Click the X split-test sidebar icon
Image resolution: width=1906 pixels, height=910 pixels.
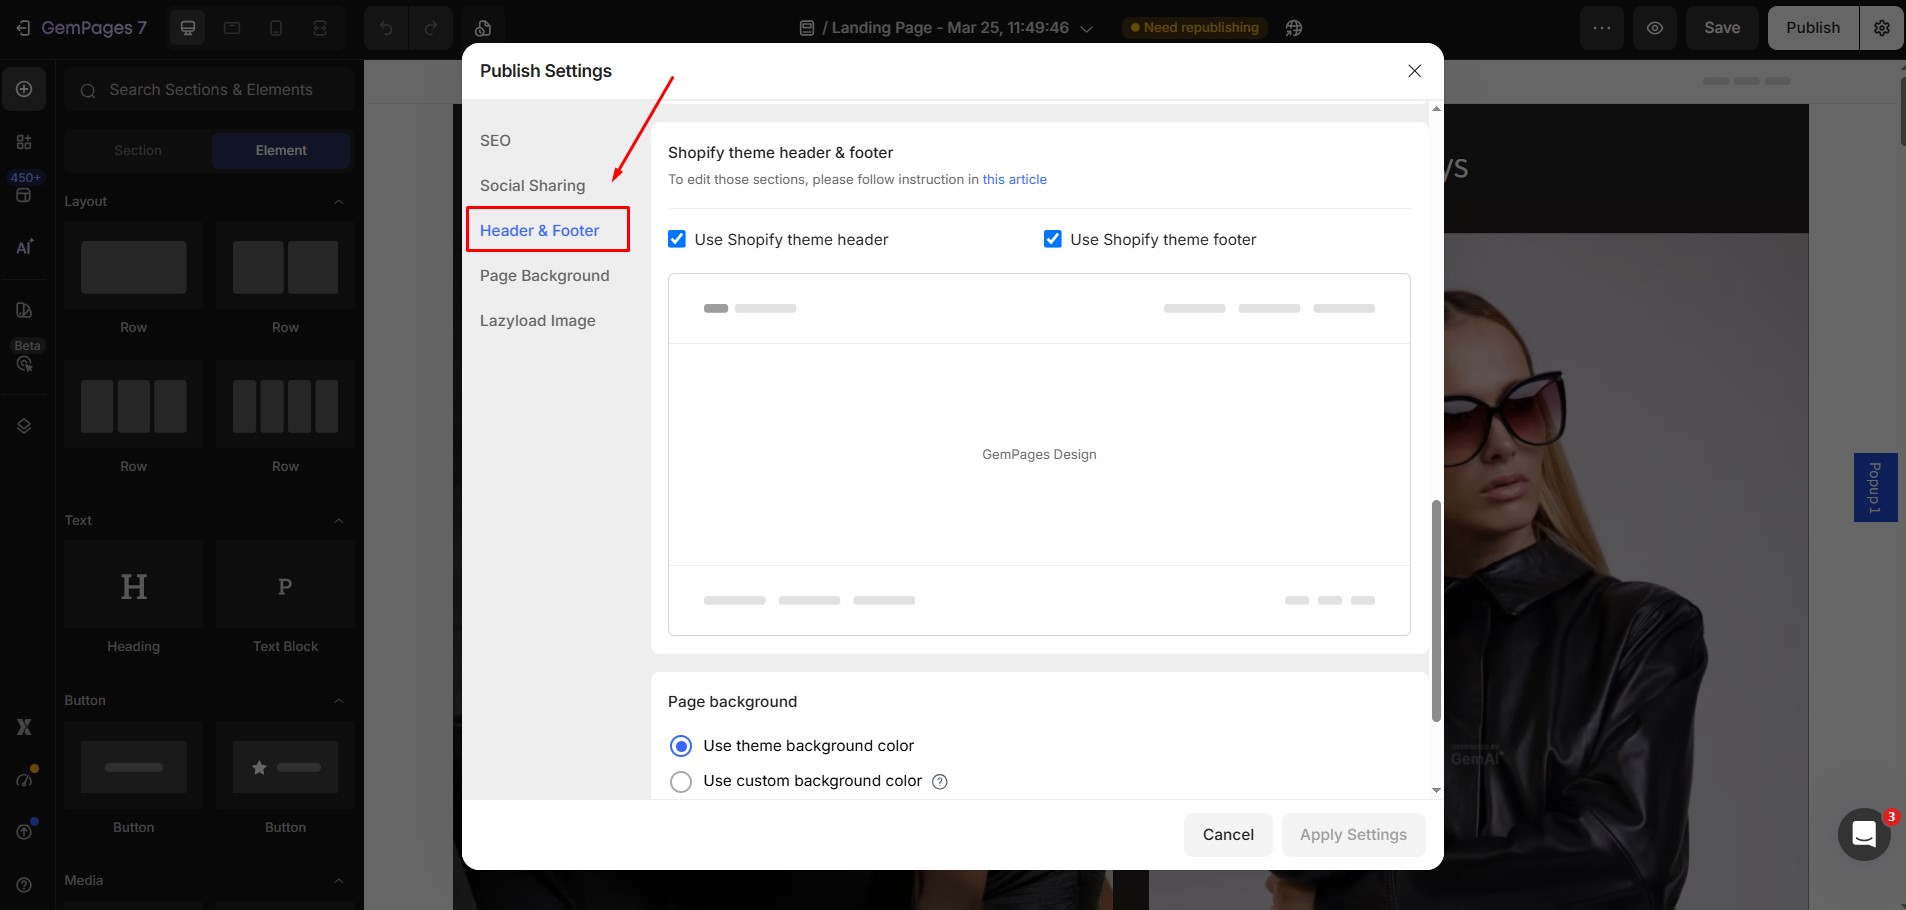[x=24, y=727]
